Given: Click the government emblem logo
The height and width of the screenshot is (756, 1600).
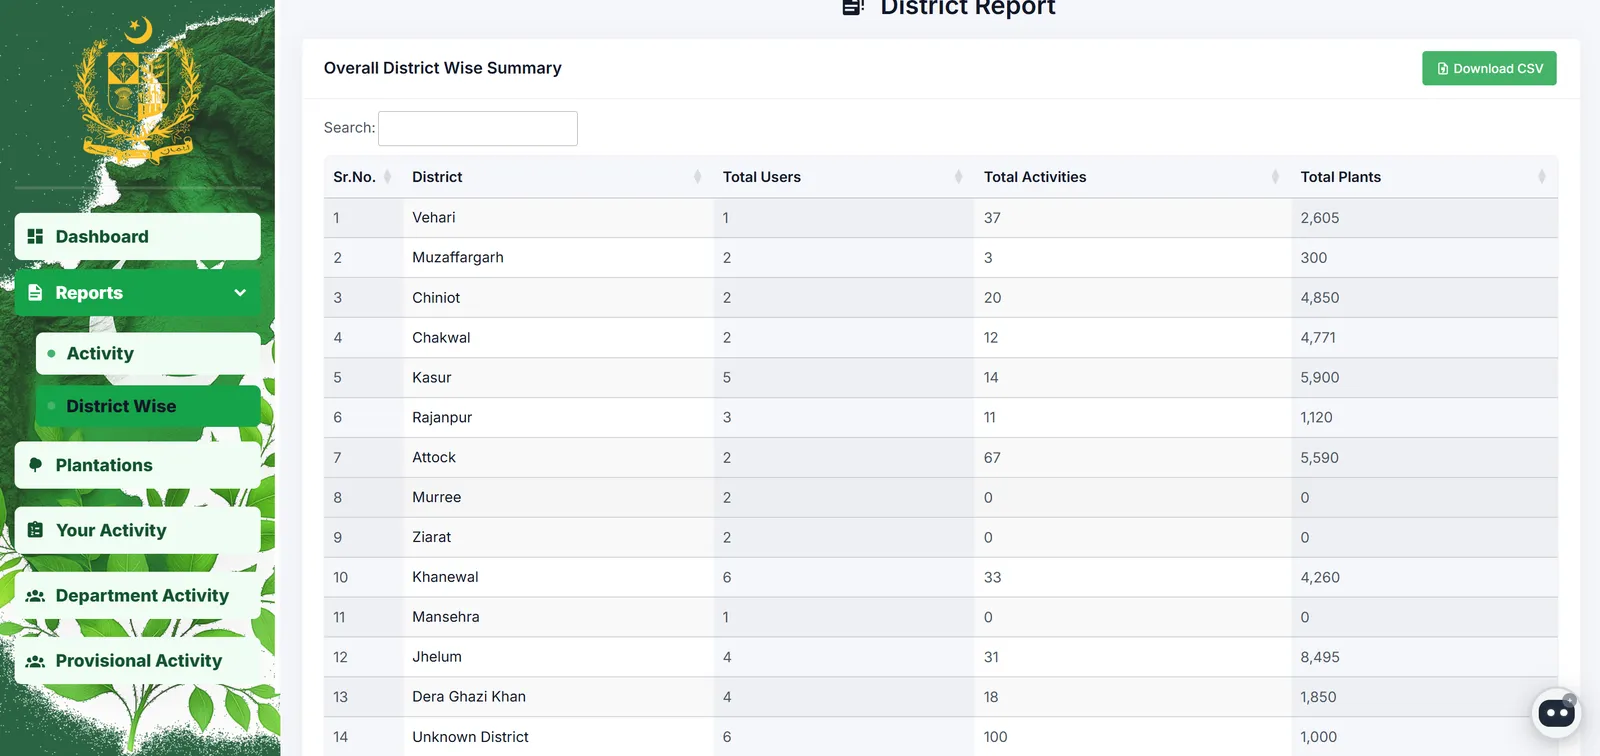Looking at the screenshot, I should tap(138, 92).
